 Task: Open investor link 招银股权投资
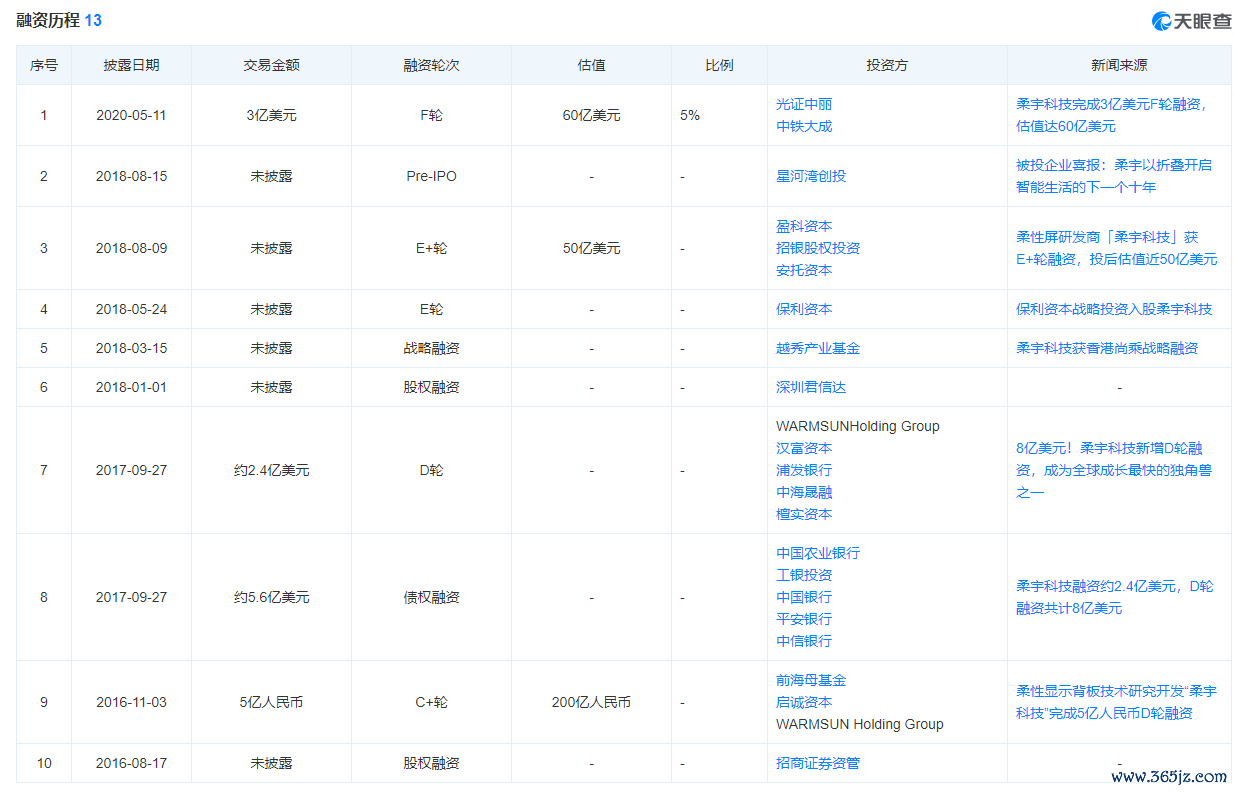click(818, 248)
